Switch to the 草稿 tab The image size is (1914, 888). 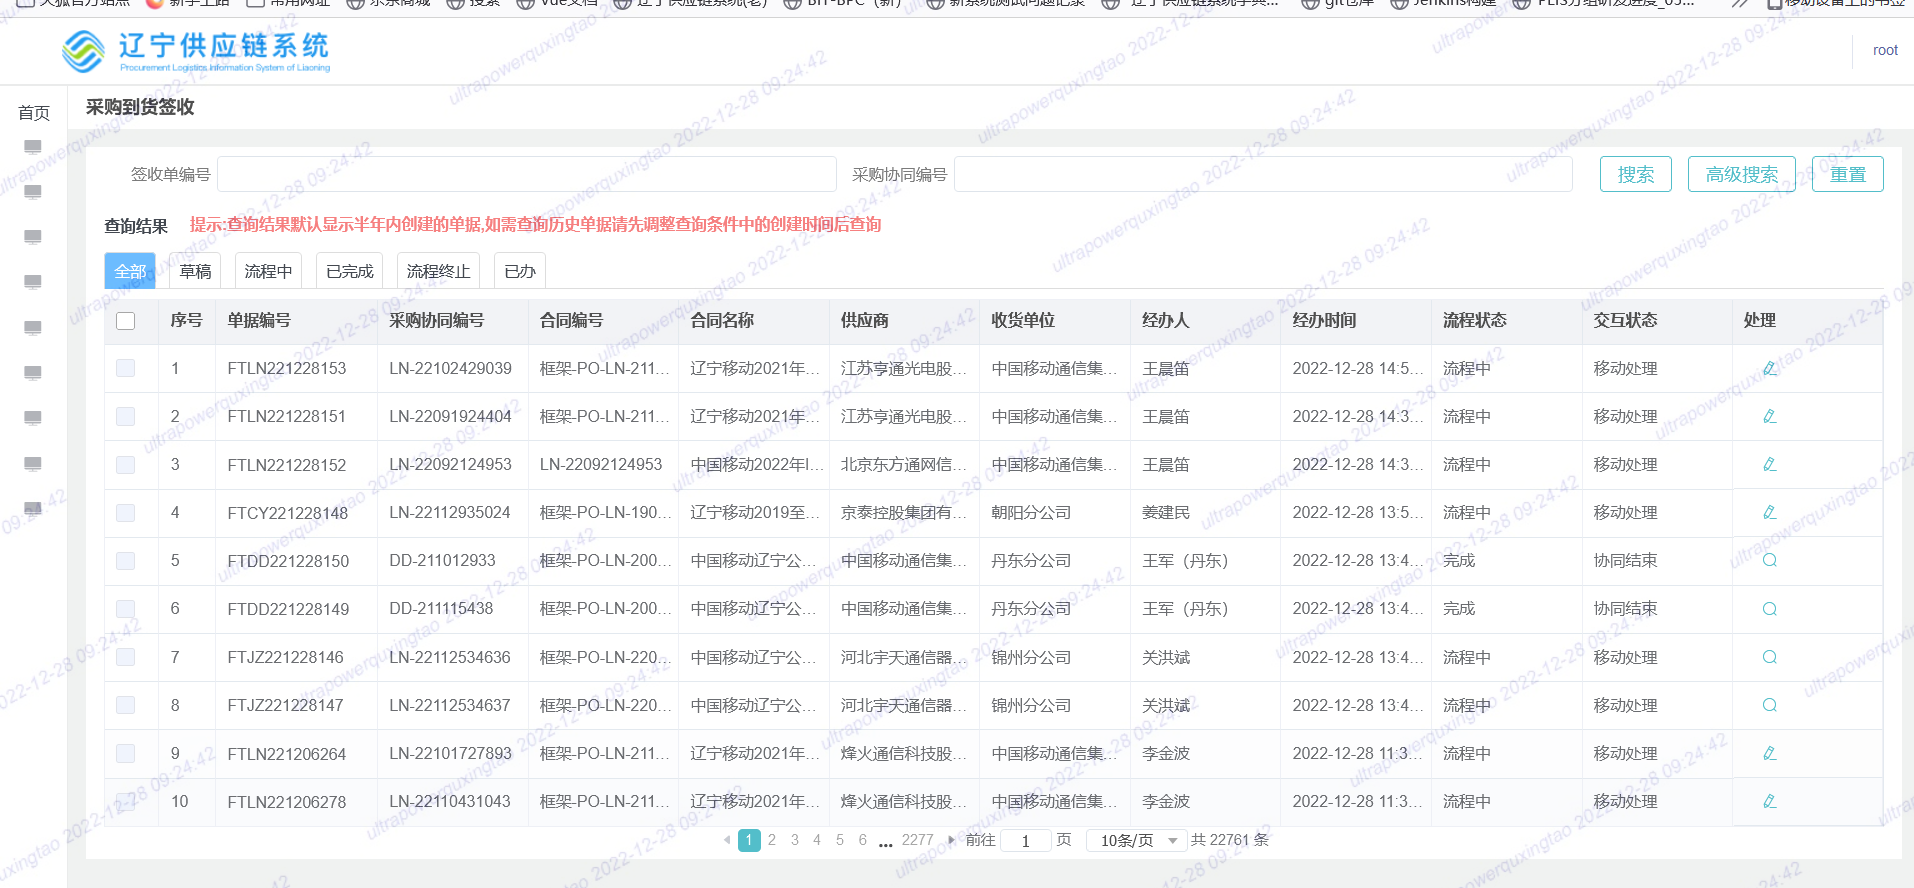[195, 271]
